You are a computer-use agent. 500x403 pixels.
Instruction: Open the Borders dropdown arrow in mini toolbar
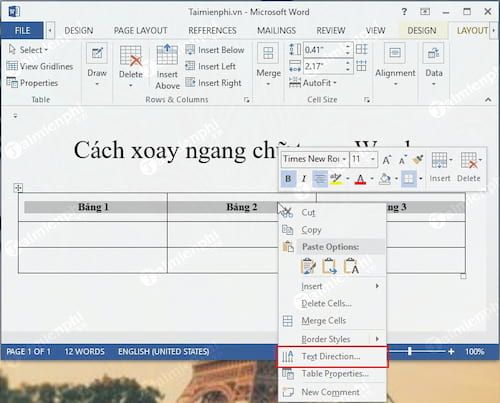point(421,179)
